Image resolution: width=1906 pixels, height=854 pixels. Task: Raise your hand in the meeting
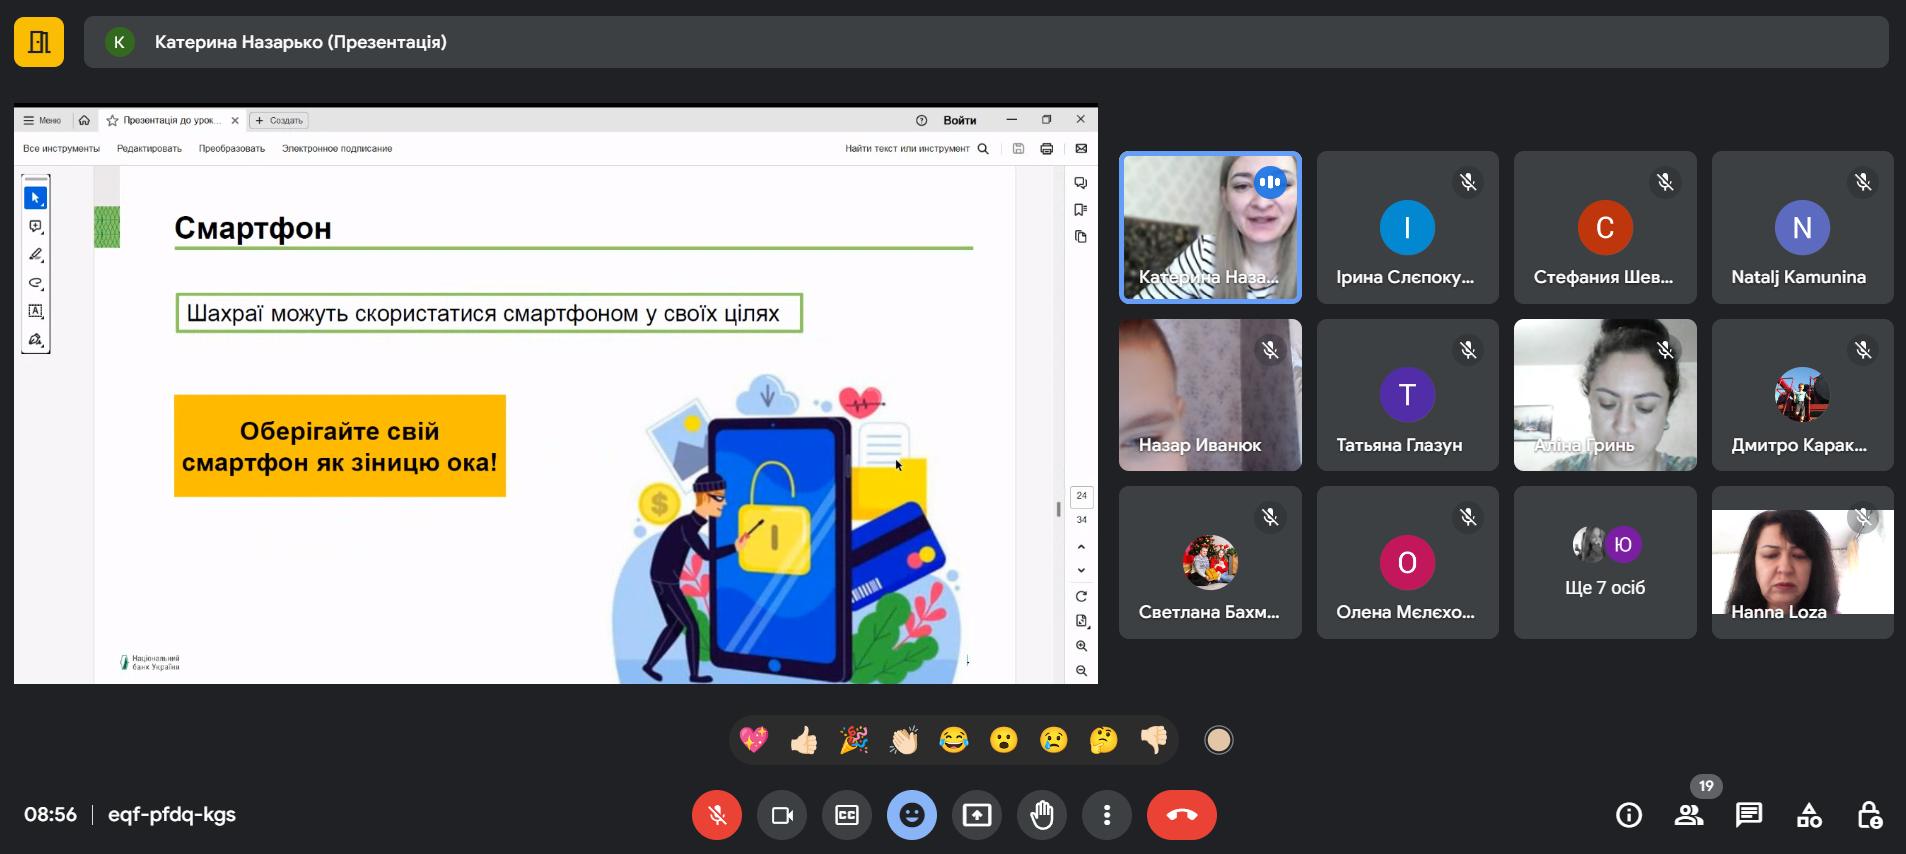pyautogui.click(x=1042, y=815)
